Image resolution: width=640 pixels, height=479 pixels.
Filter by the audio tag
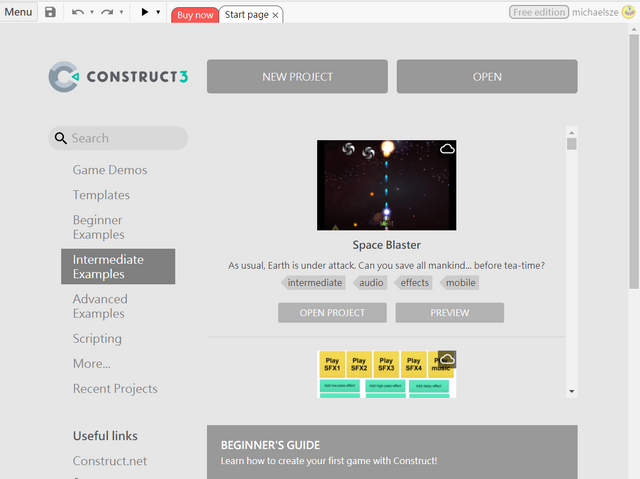370,283
